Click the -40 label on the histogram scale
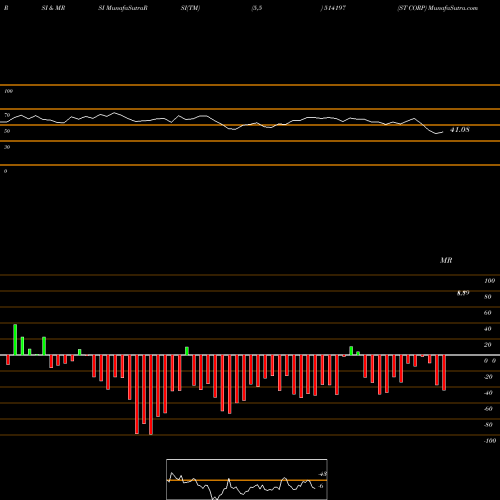This screenshot has width=500, height=500. (x=488, y=393)
